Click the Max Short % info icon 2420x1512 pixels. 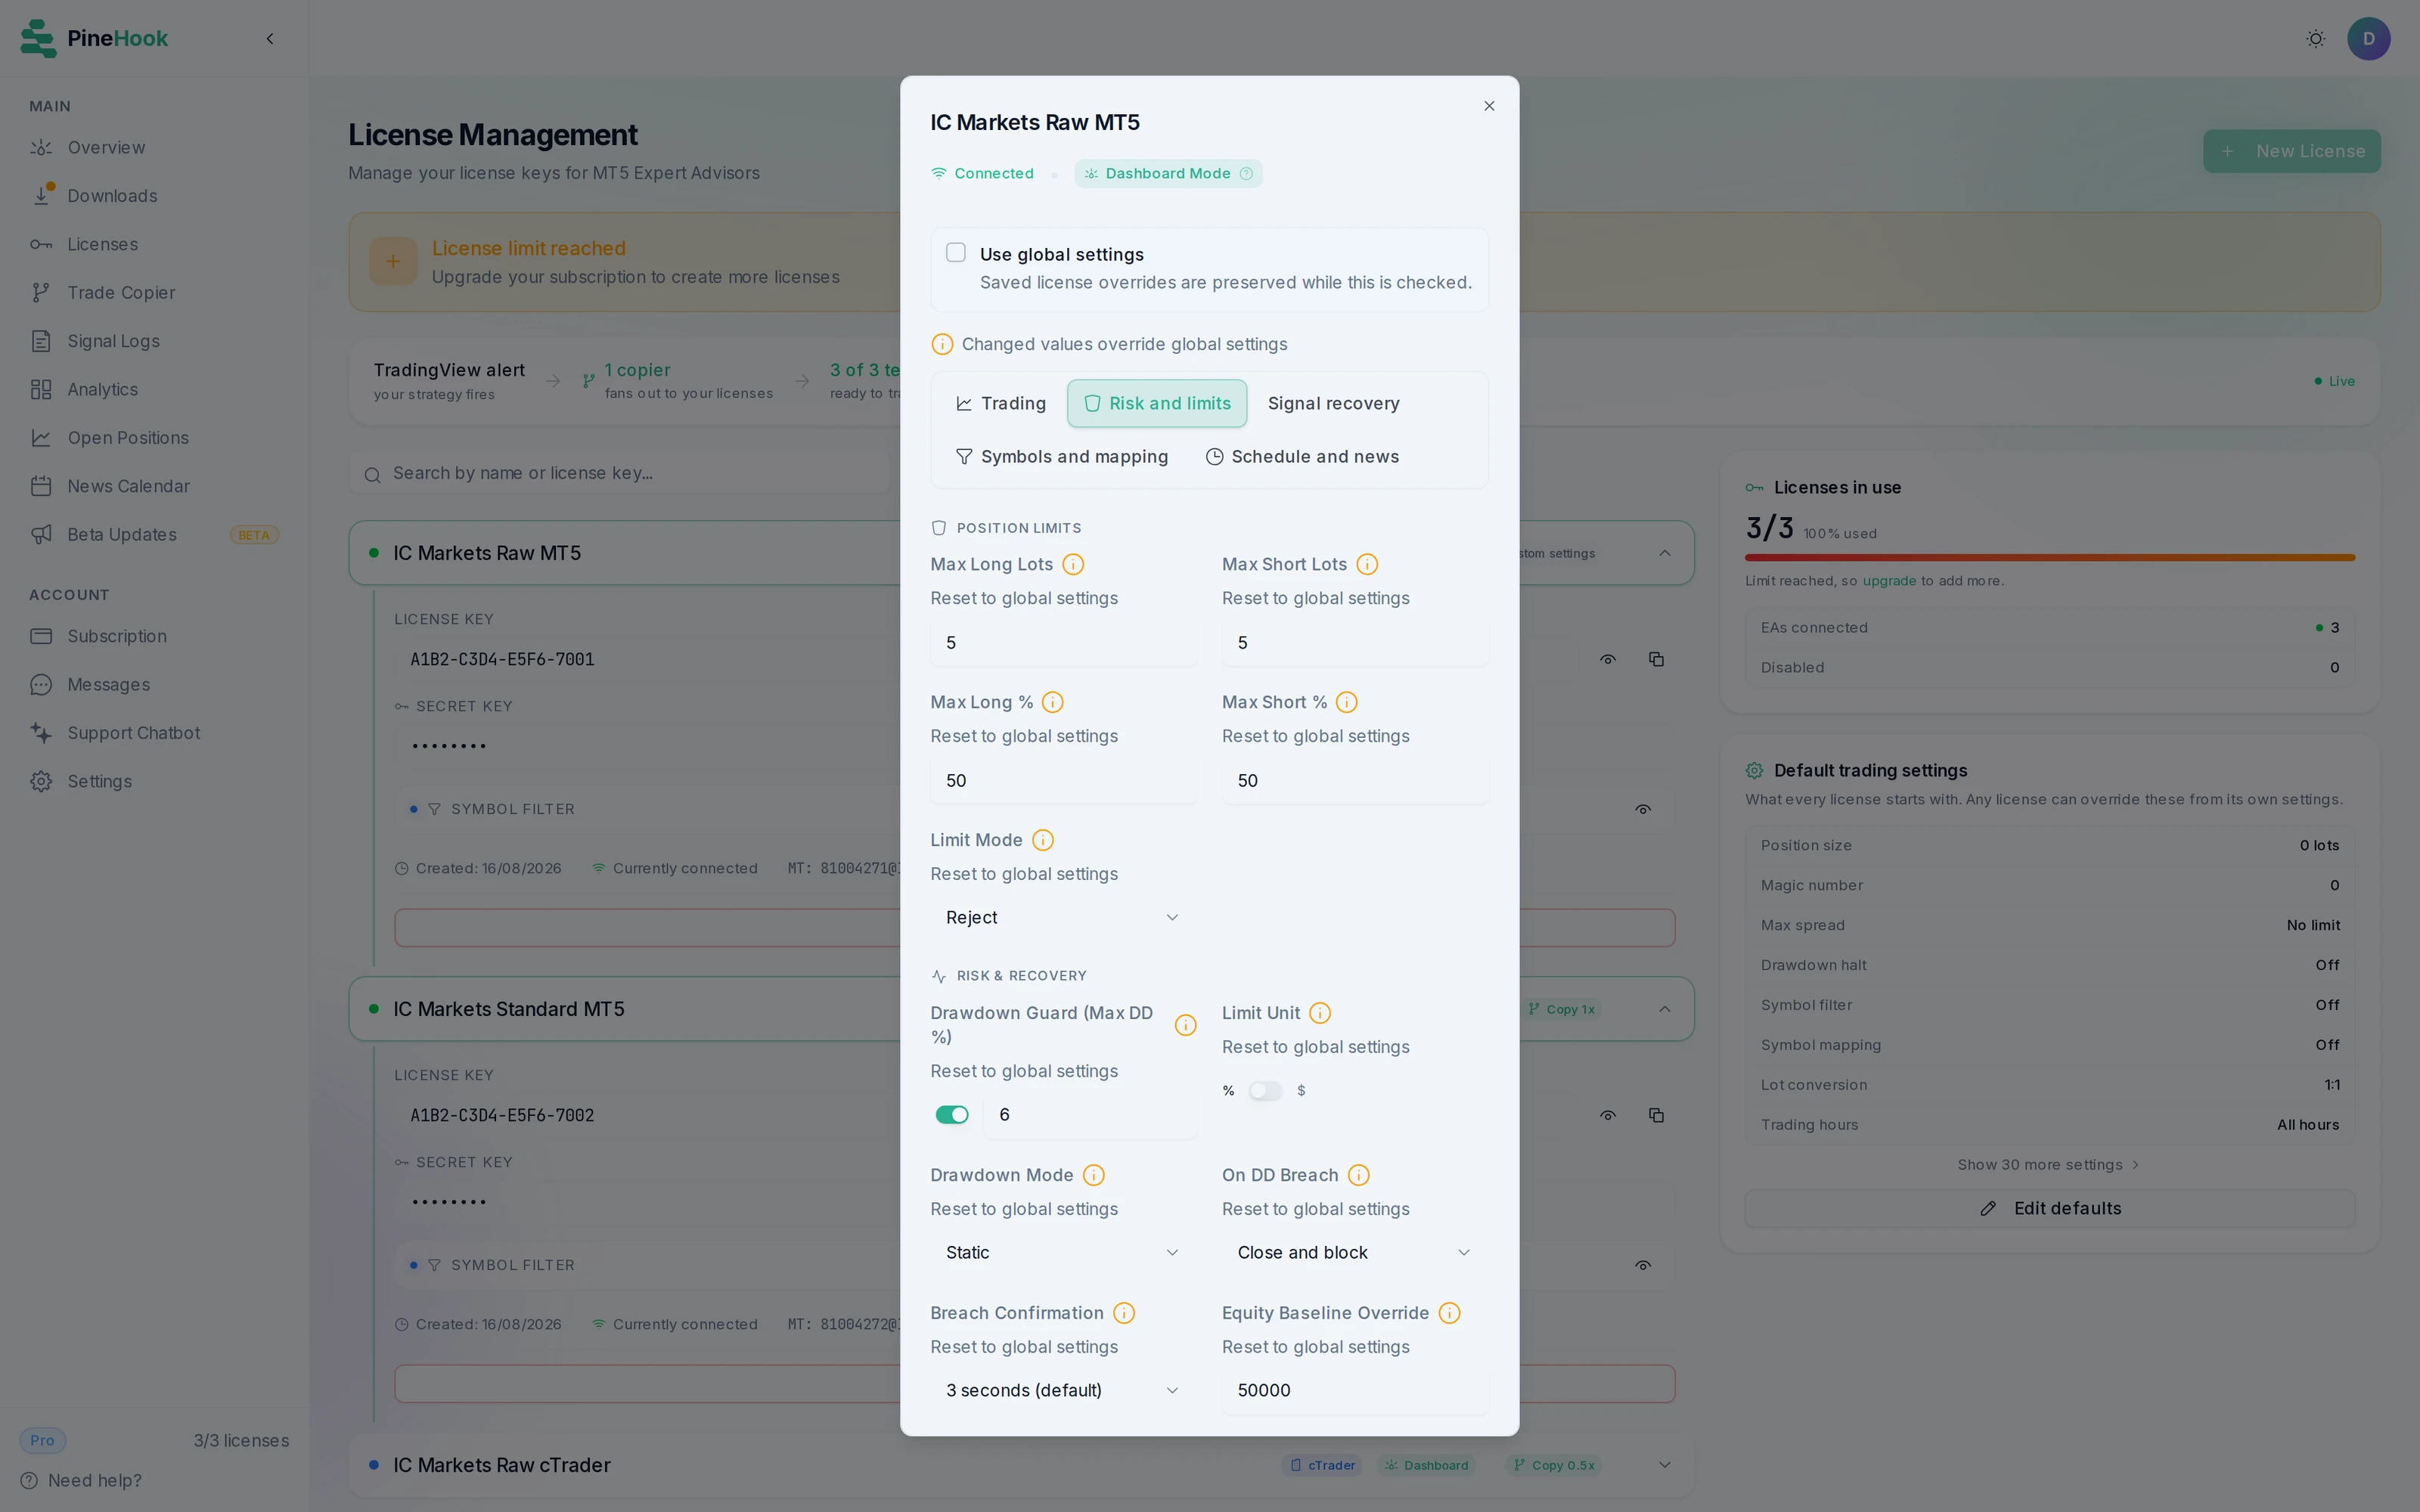pyautogui.click(x=1346, y=703)
